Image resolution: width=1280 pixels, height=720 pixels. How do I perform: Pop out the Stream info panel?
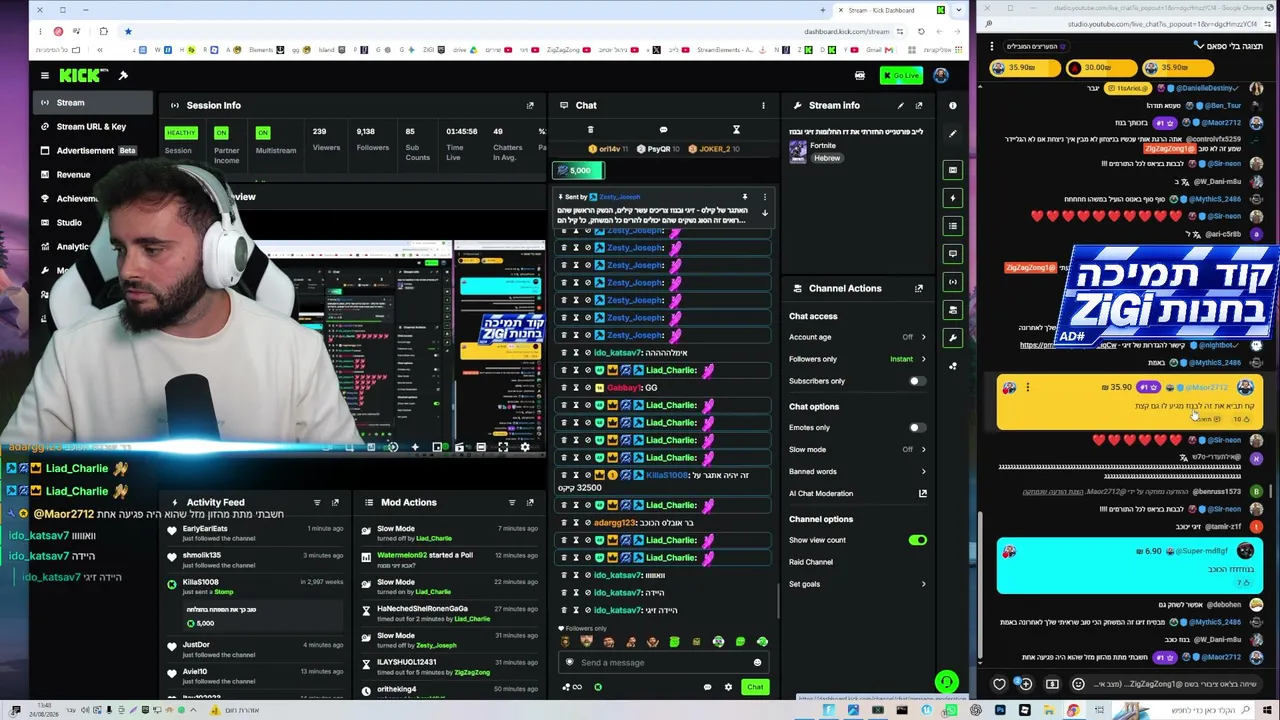pyautogui.click(x=919, y=105)
